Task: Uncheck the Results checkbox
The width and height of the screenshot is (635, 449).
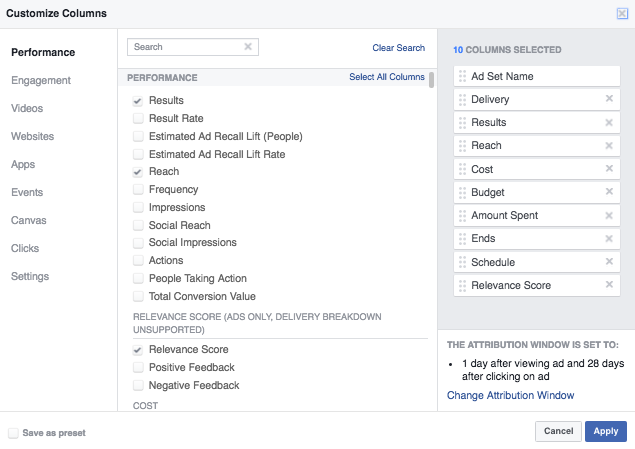Action: click(138, 101)
